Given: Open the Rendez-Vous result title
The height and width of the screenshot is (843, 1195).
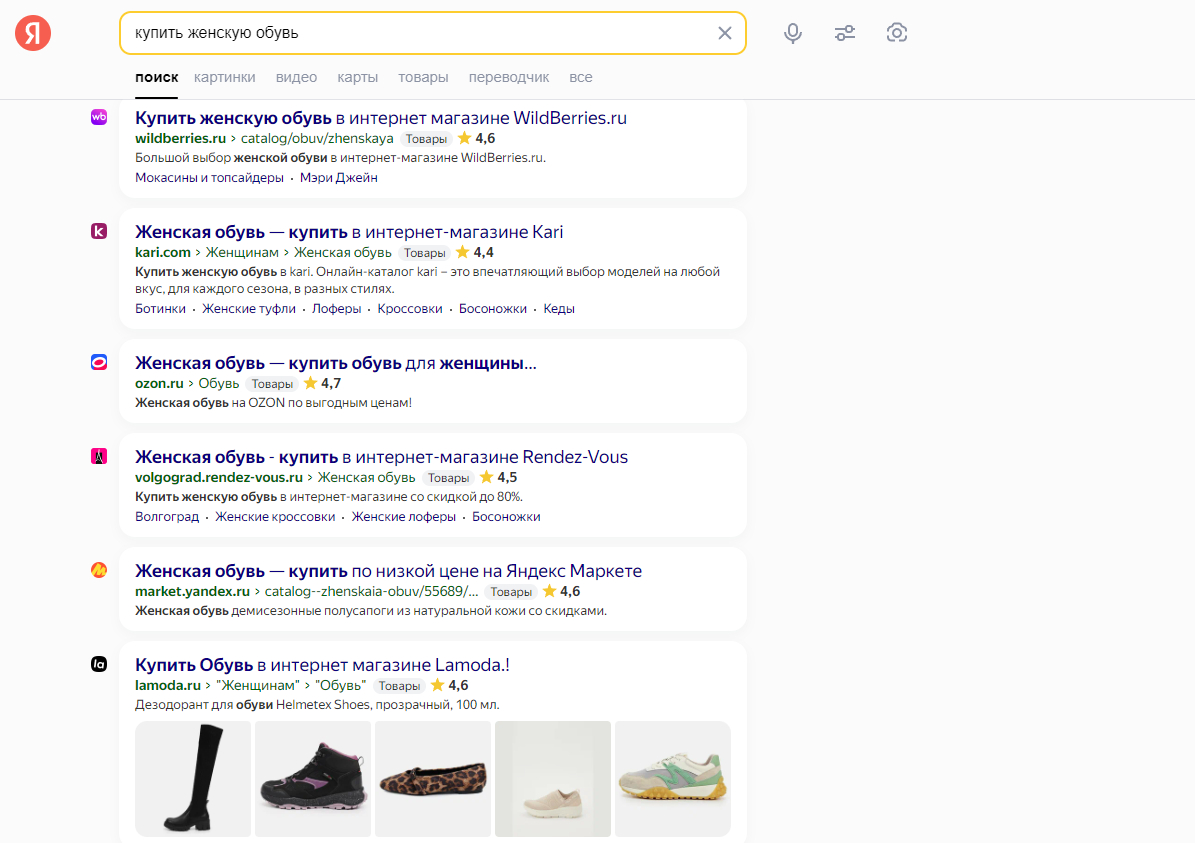Looking at the screenshot, I should coord(382,457).
